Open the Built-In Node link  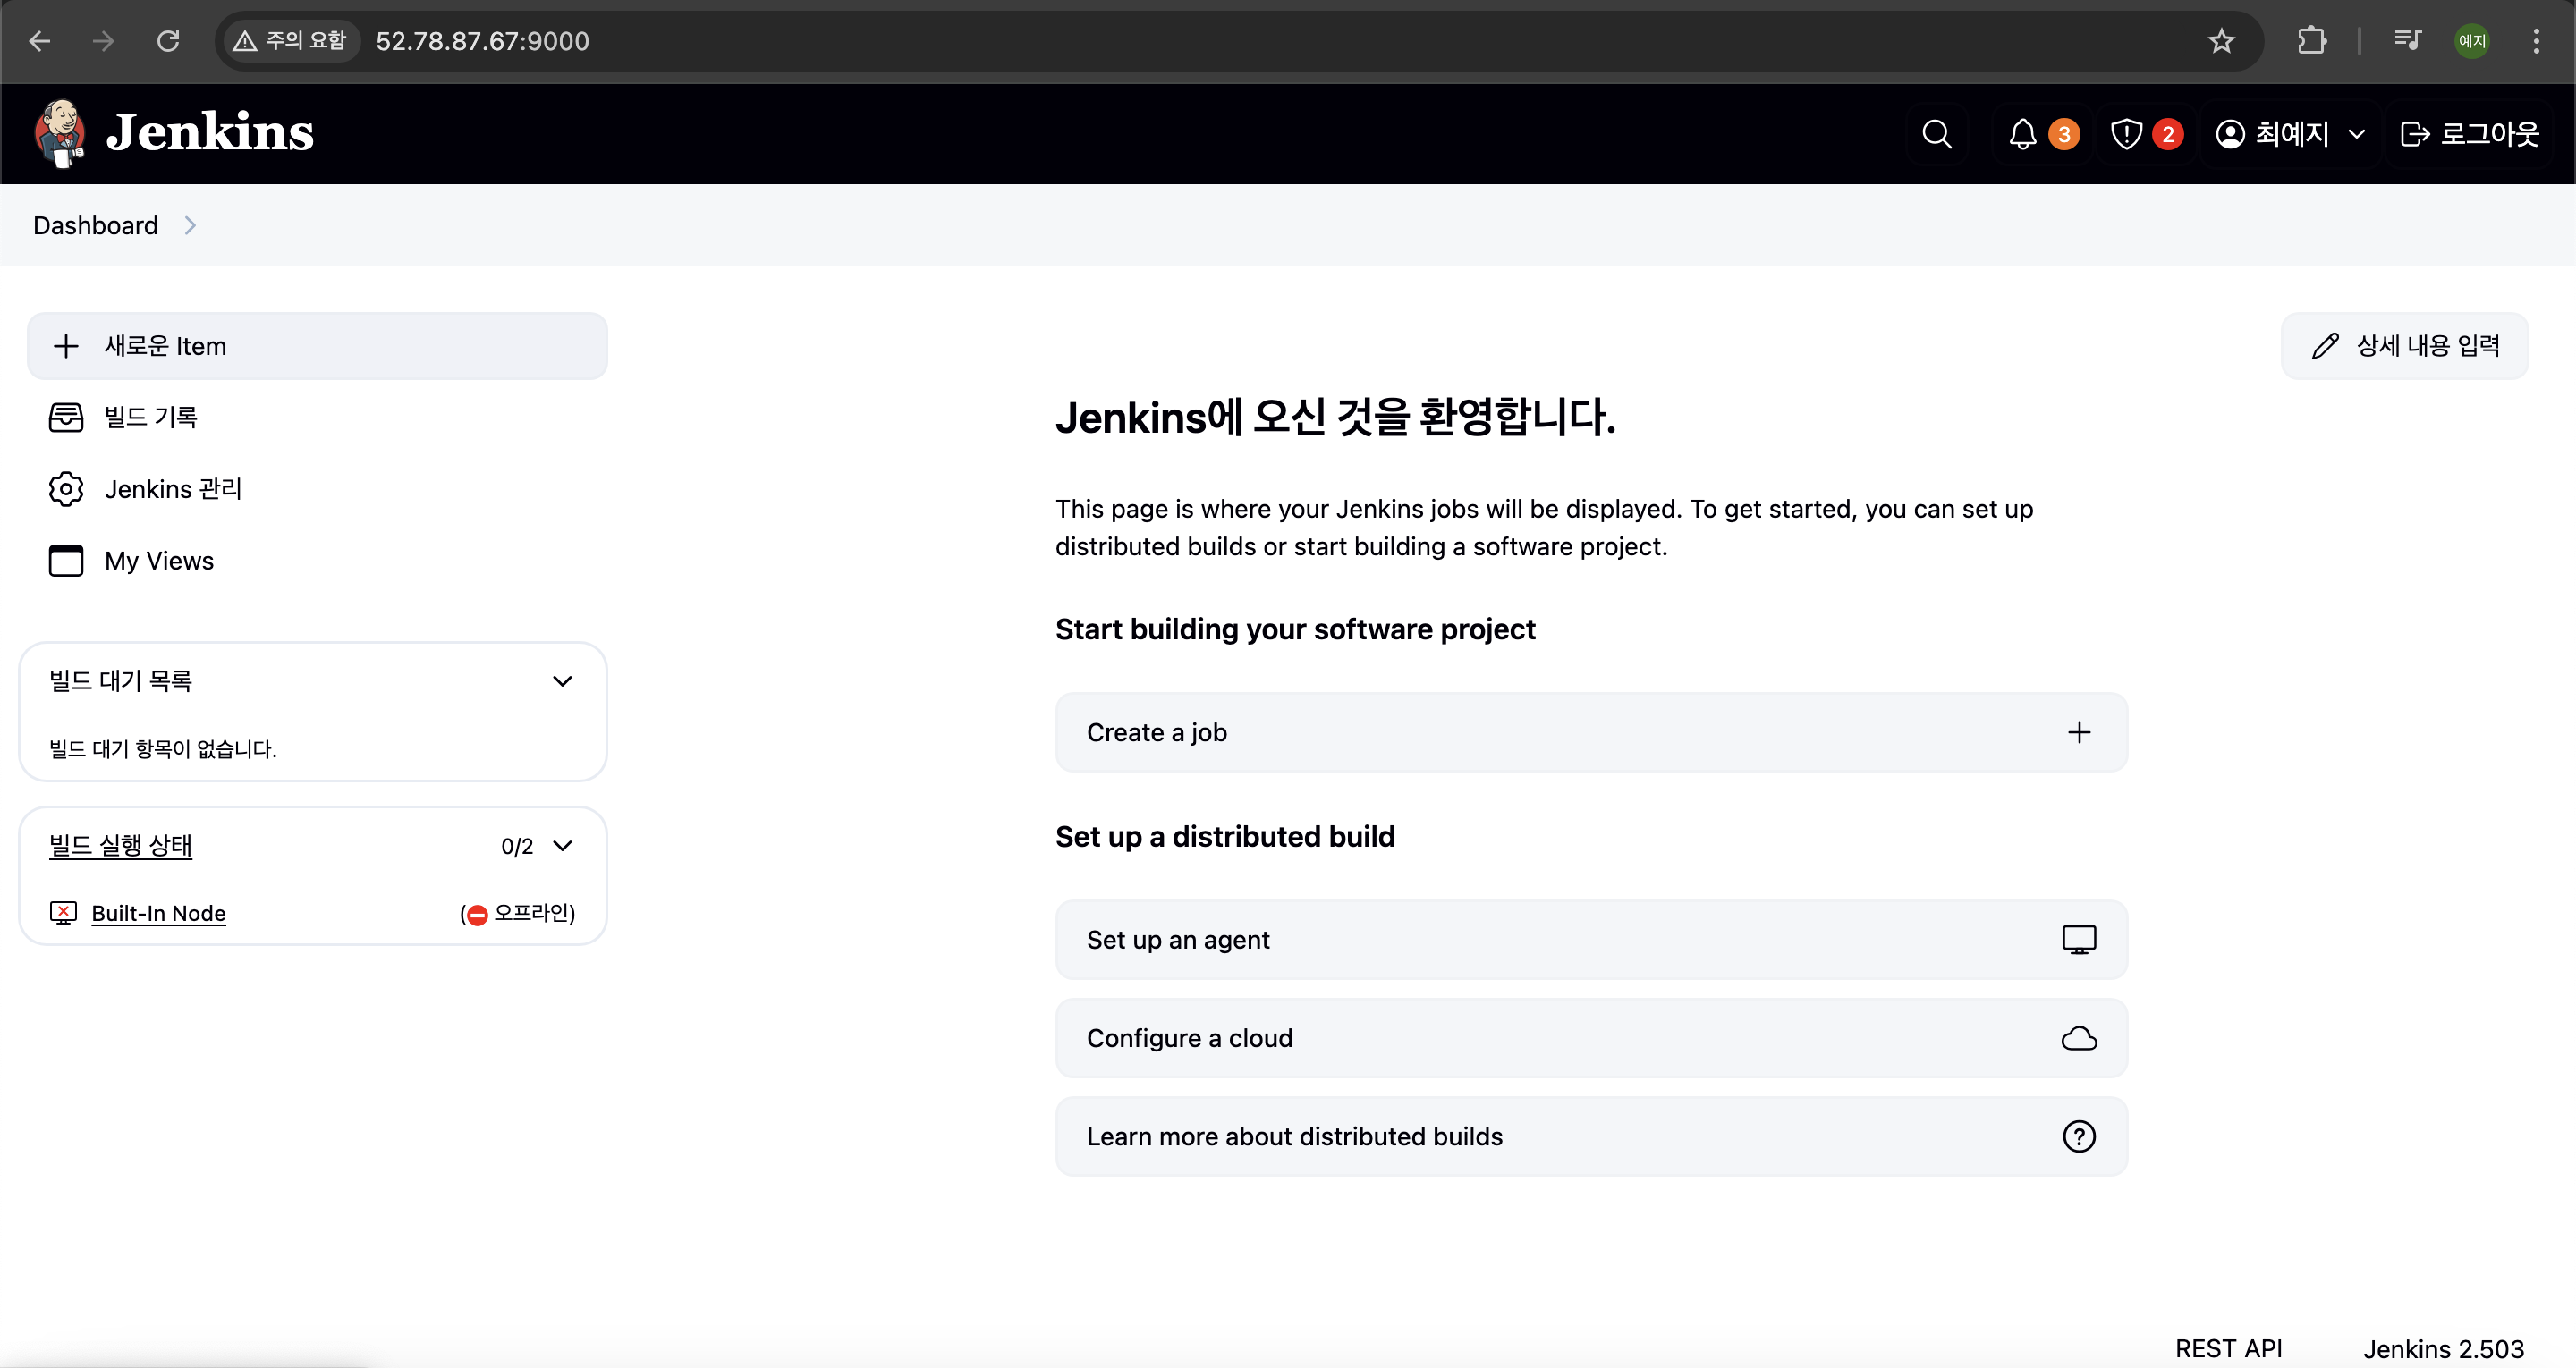coord(158,913)
